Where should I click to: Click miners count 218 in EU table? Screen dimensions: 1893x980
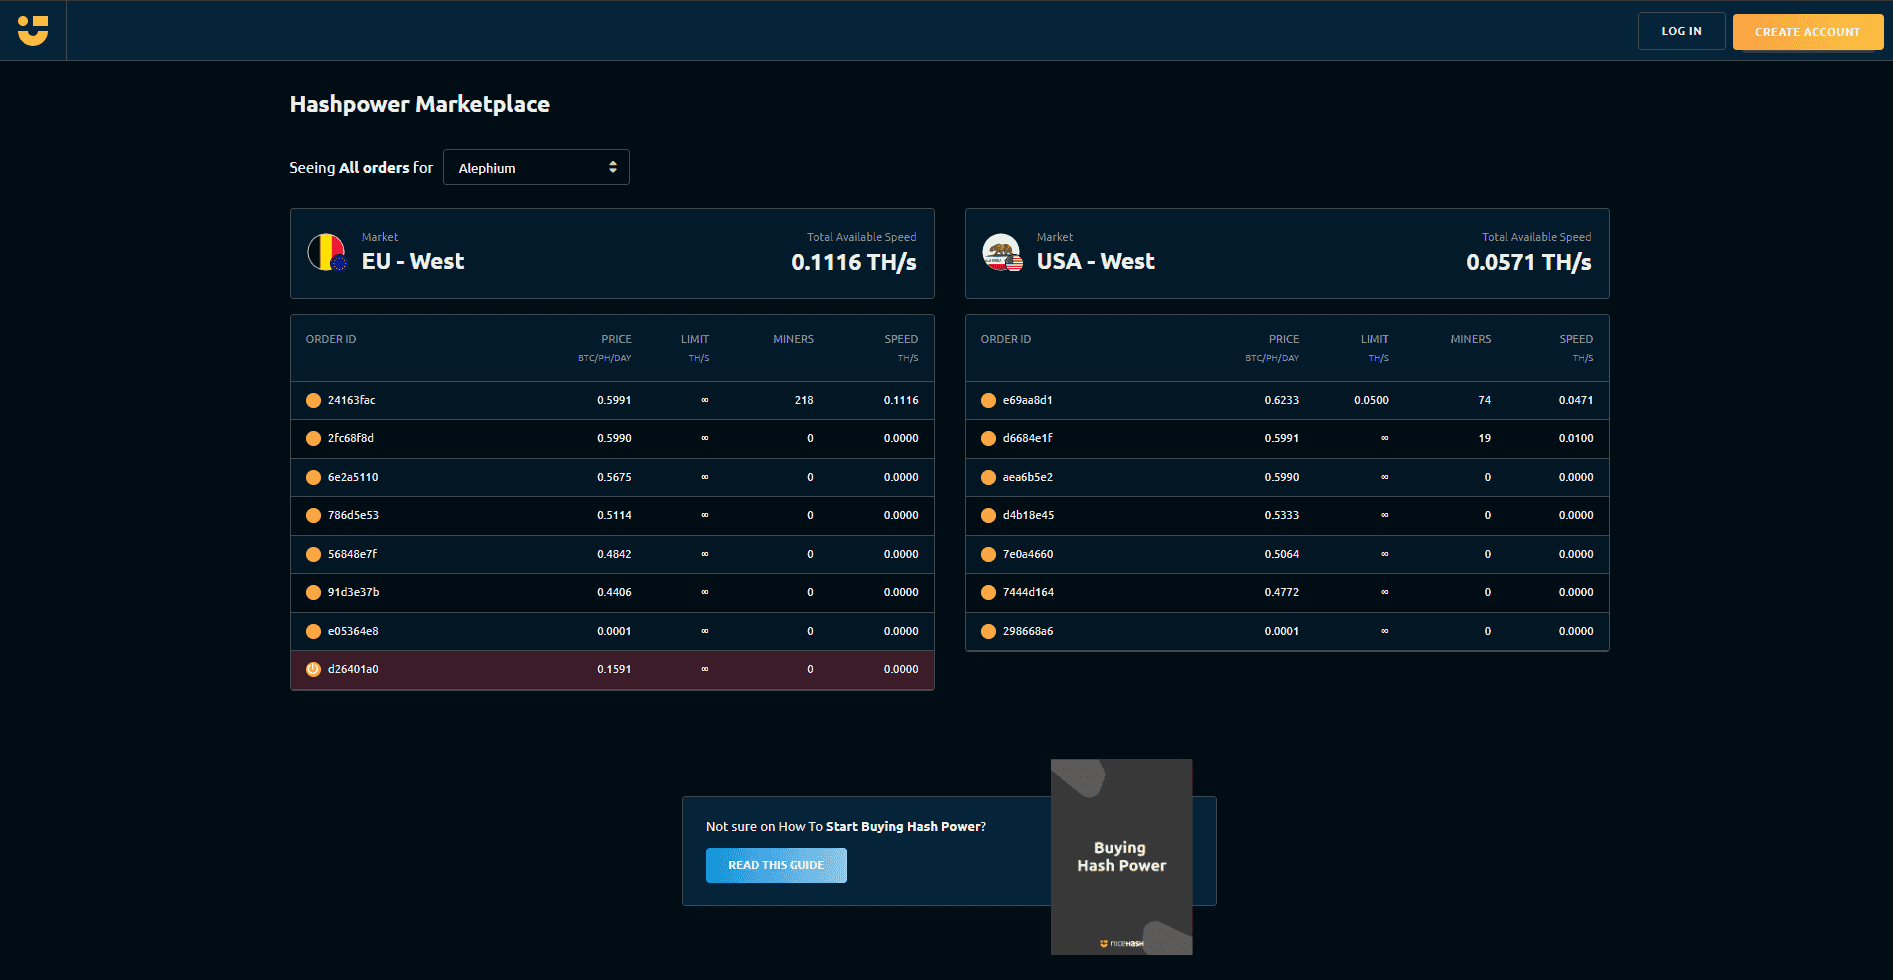tap(804, 400)
